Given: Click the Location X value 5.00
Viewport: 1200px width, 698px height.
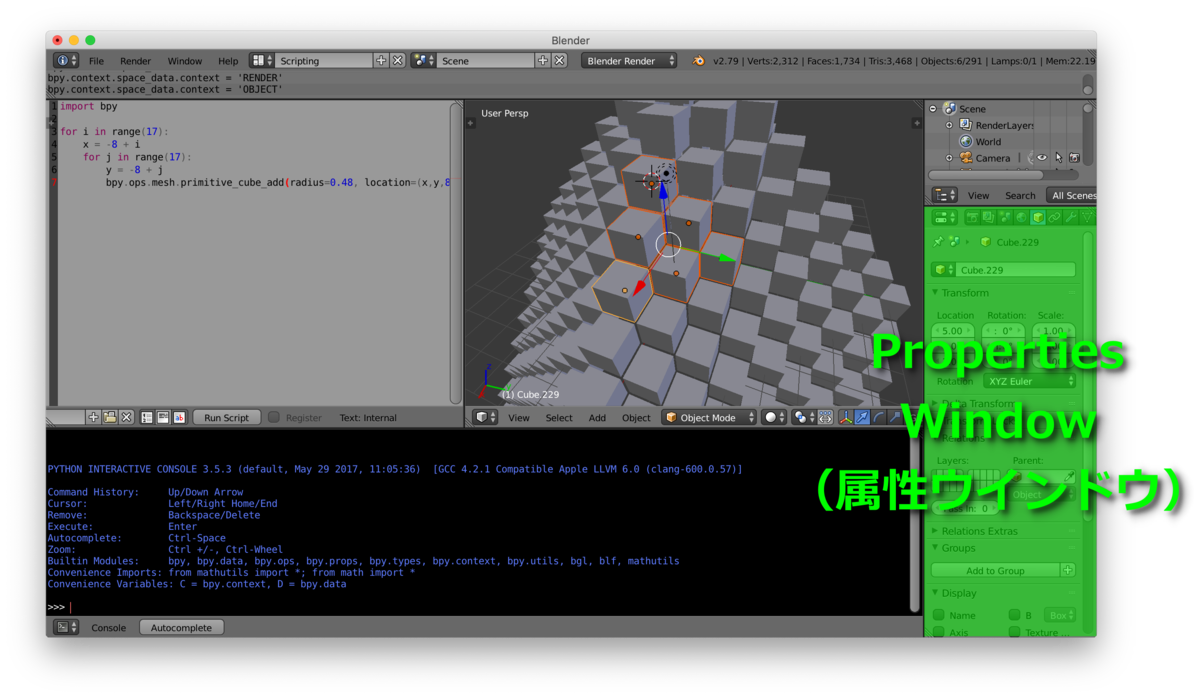Looking at the screenshot, I should click(x=952, y=330).
